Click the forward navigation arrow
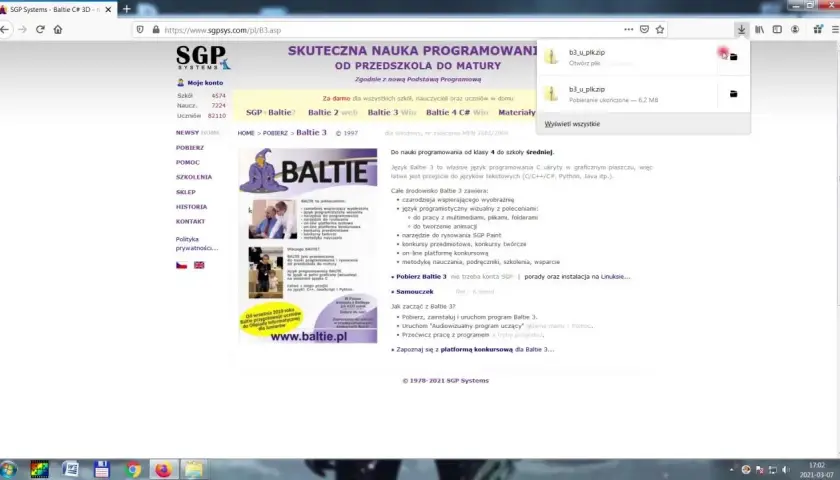 (22, 29)
